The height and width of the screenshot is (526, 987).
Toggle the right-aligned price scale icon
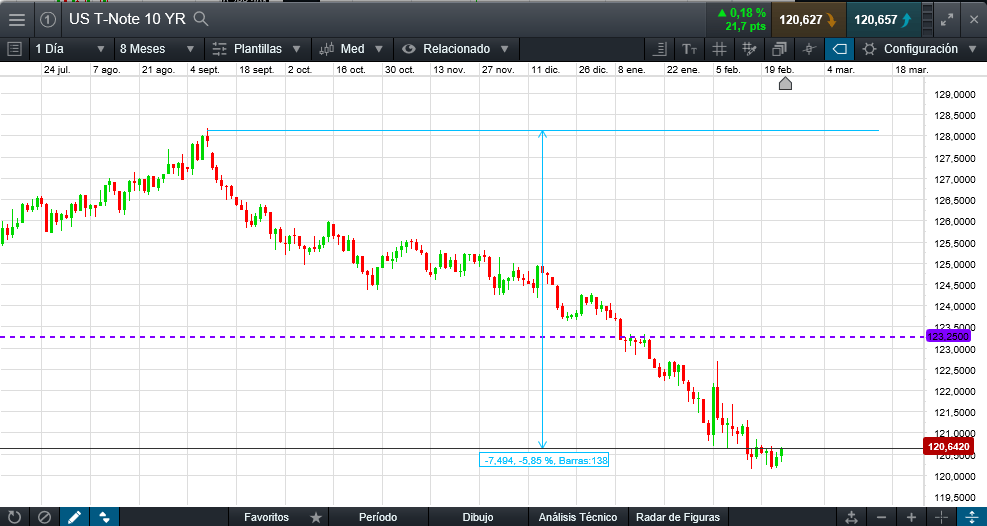tap(660, 49)
